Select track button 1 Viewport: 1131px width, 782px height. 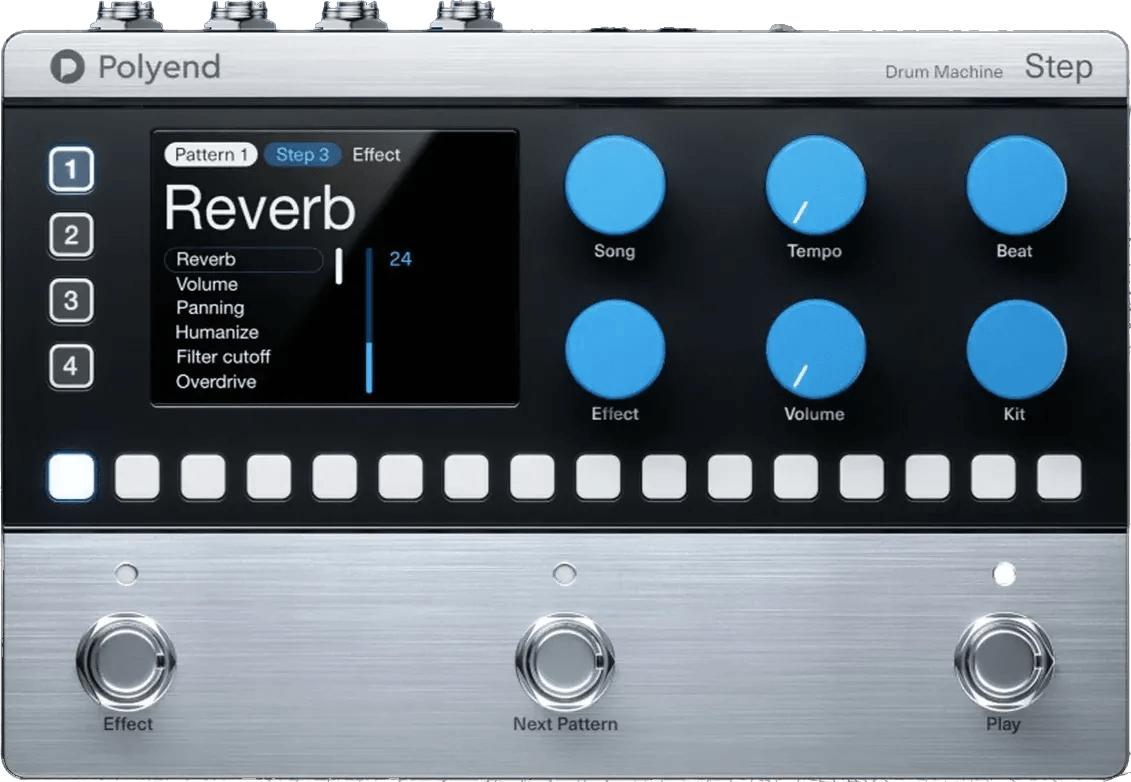pyautogui.click(x=71, y=171)
